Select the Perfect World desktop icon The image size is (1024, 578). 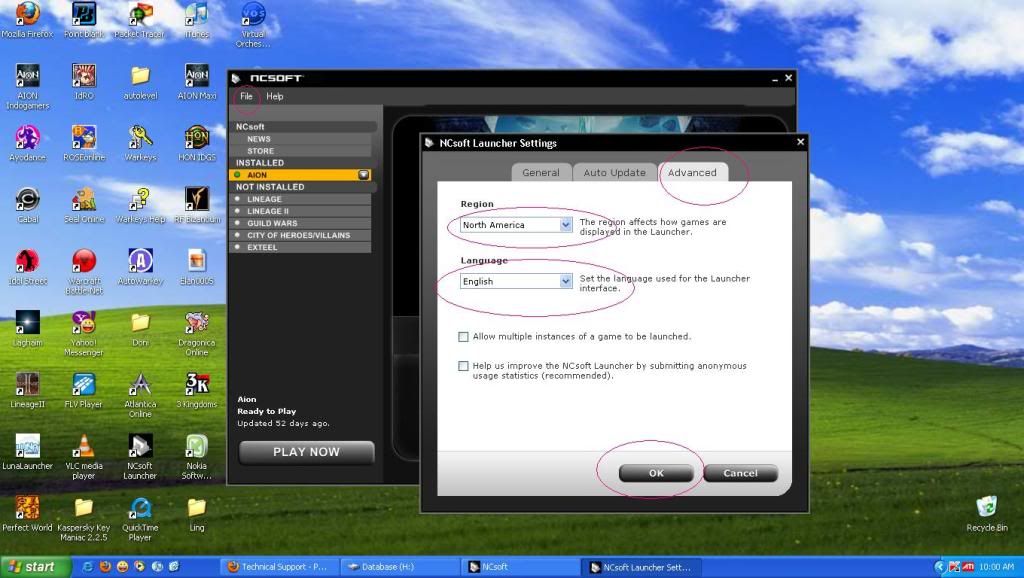coord(27,508)
